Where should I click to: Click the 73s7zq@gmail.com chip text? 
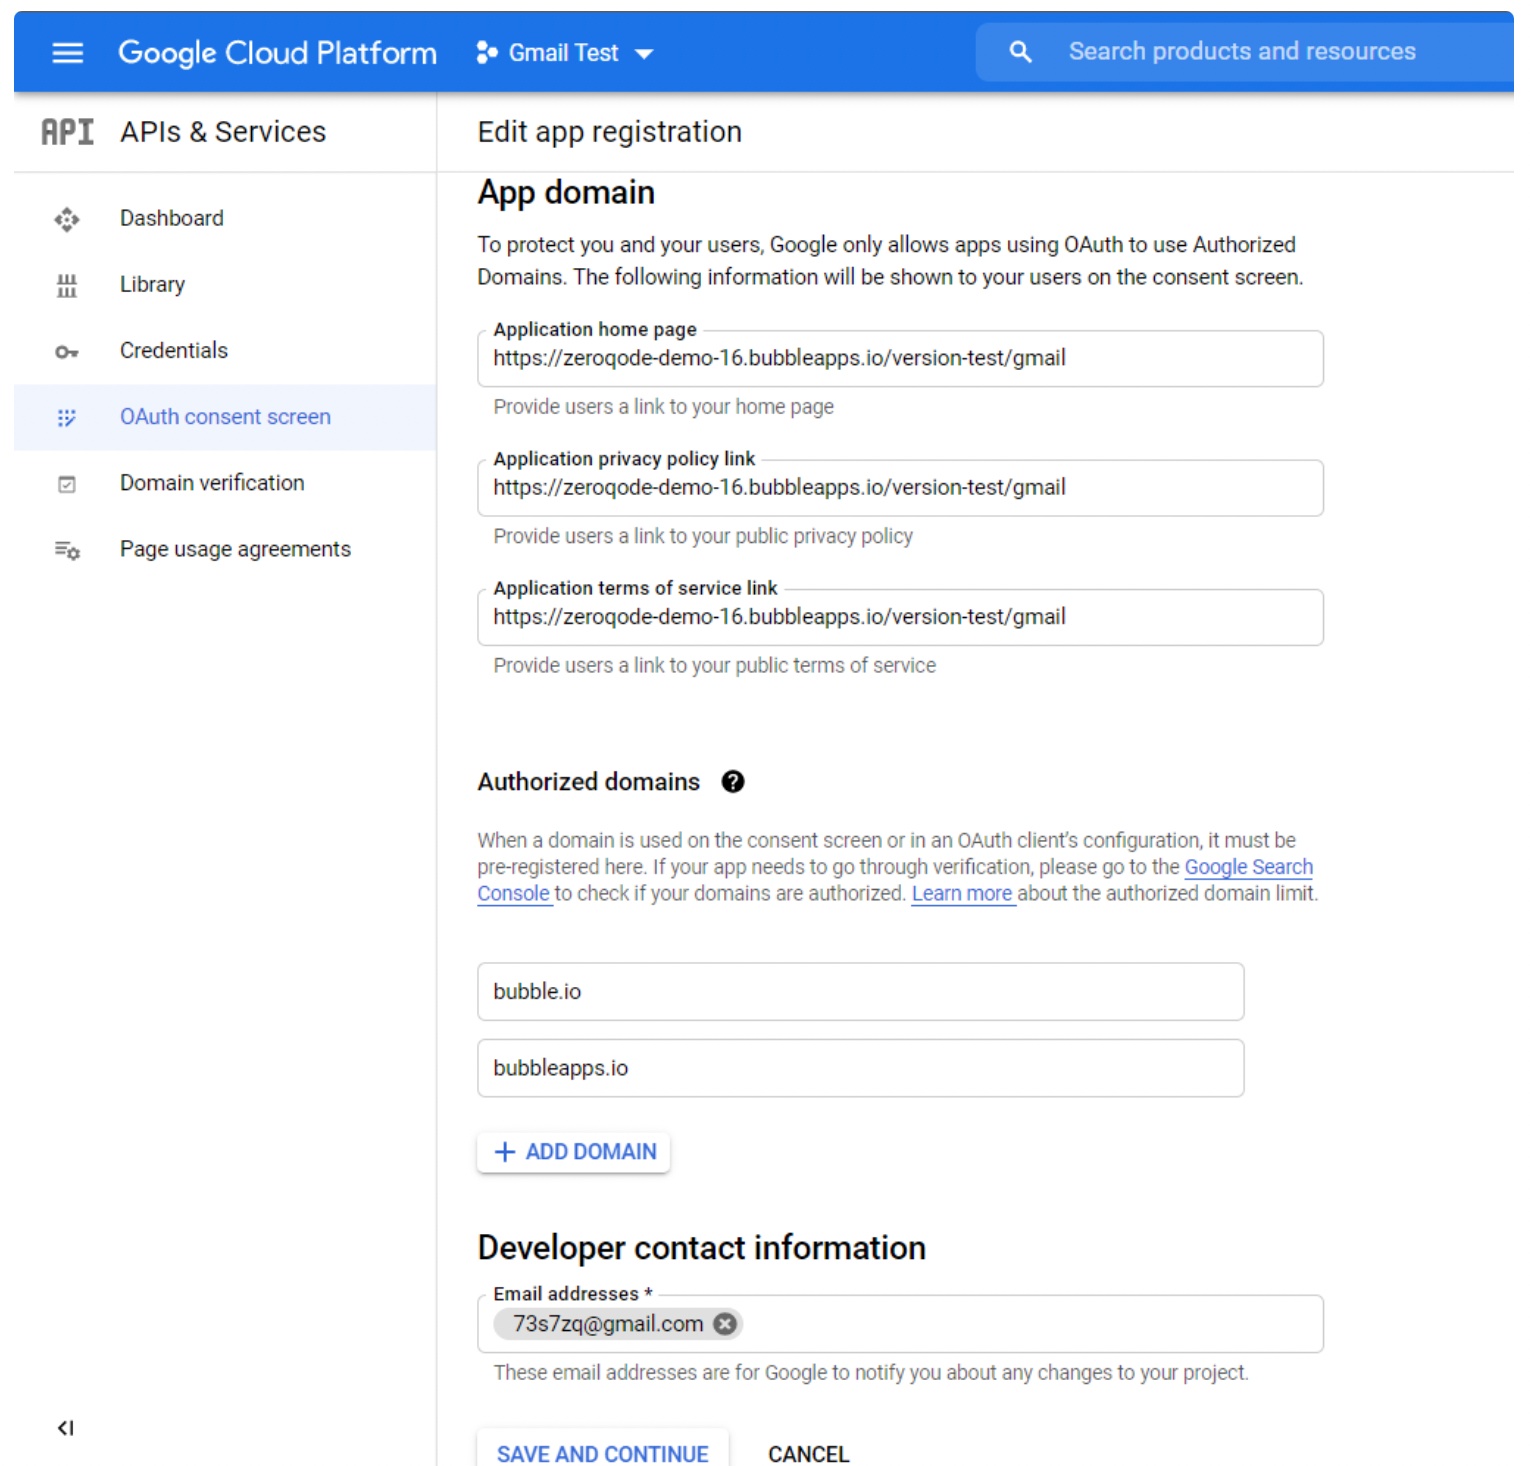[x=608, y=1324]
